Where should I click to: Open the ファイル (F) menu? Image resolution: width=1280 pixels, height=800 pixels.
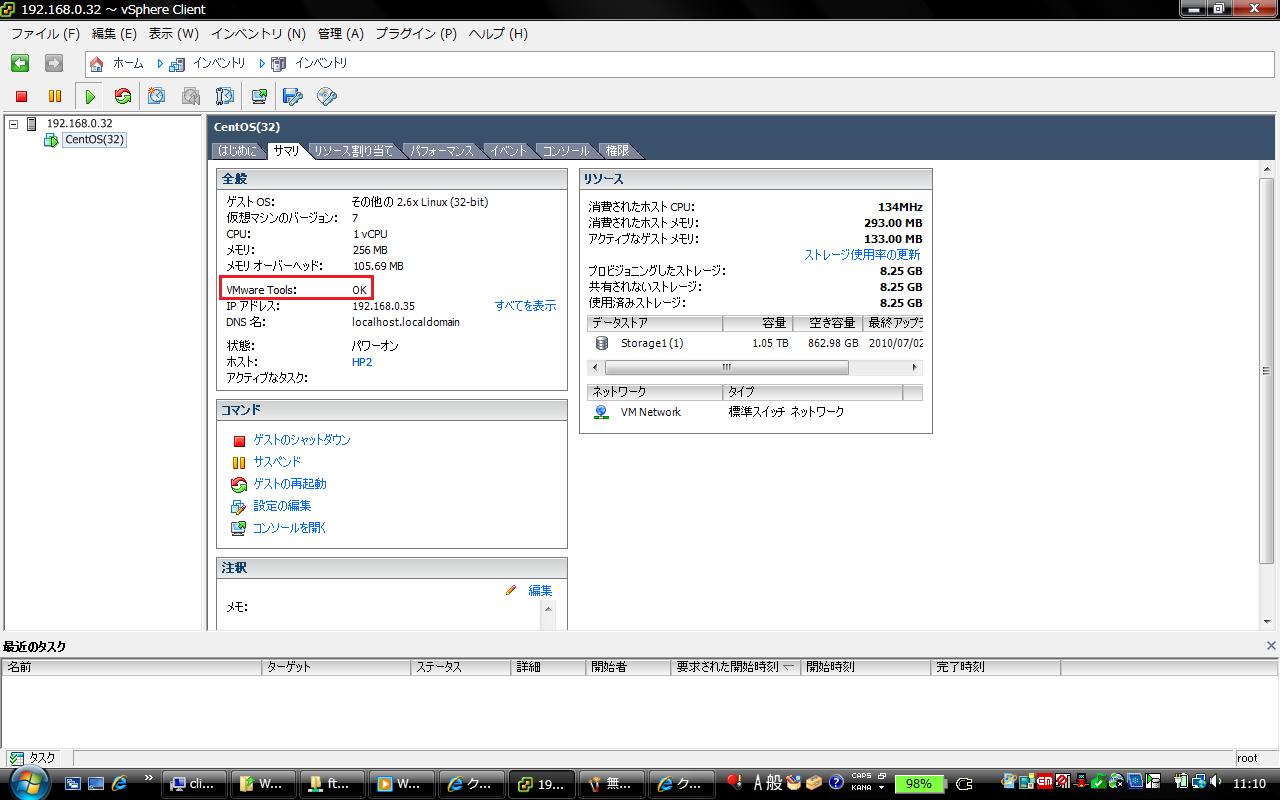[45, 33]
